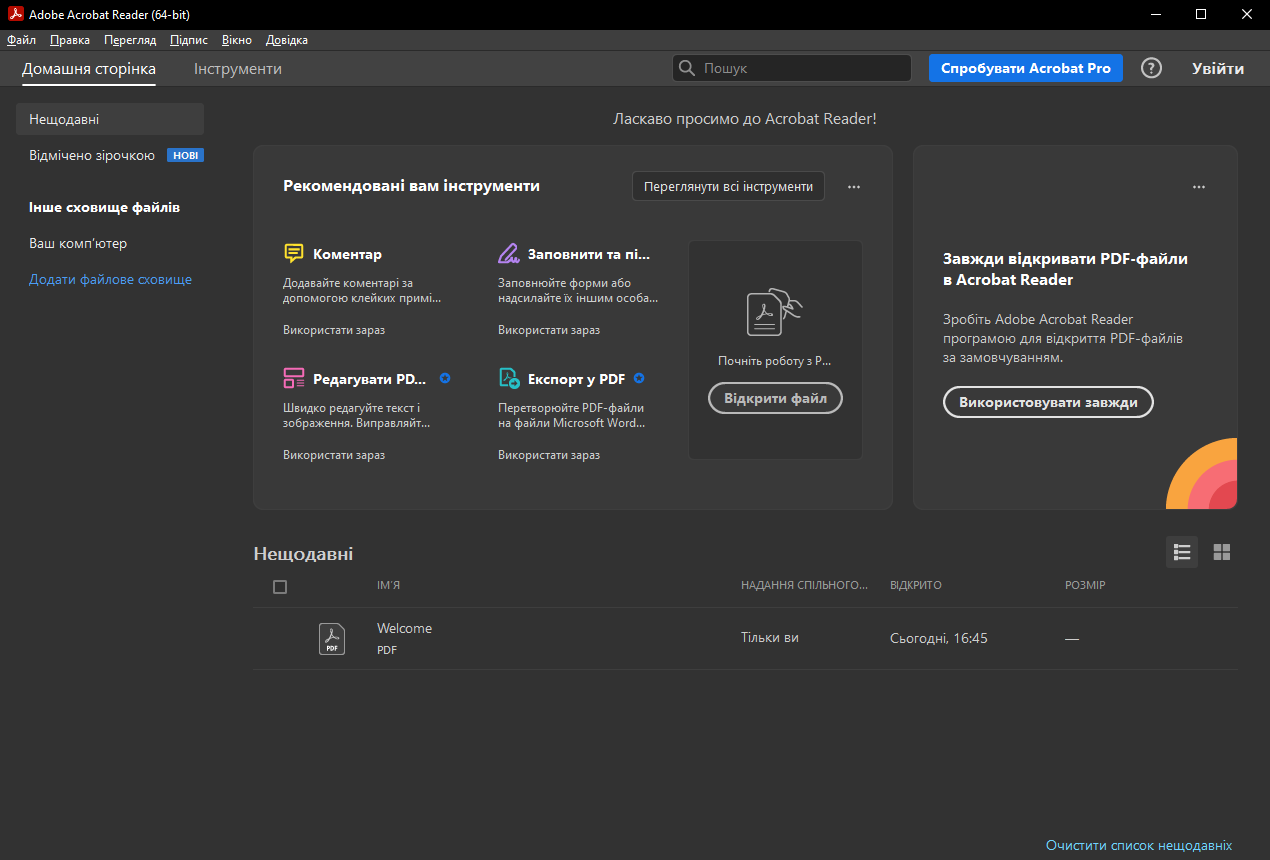Switch recent files to grid view
Viewport: 1270px width, 860px height.
(1221, 552)
